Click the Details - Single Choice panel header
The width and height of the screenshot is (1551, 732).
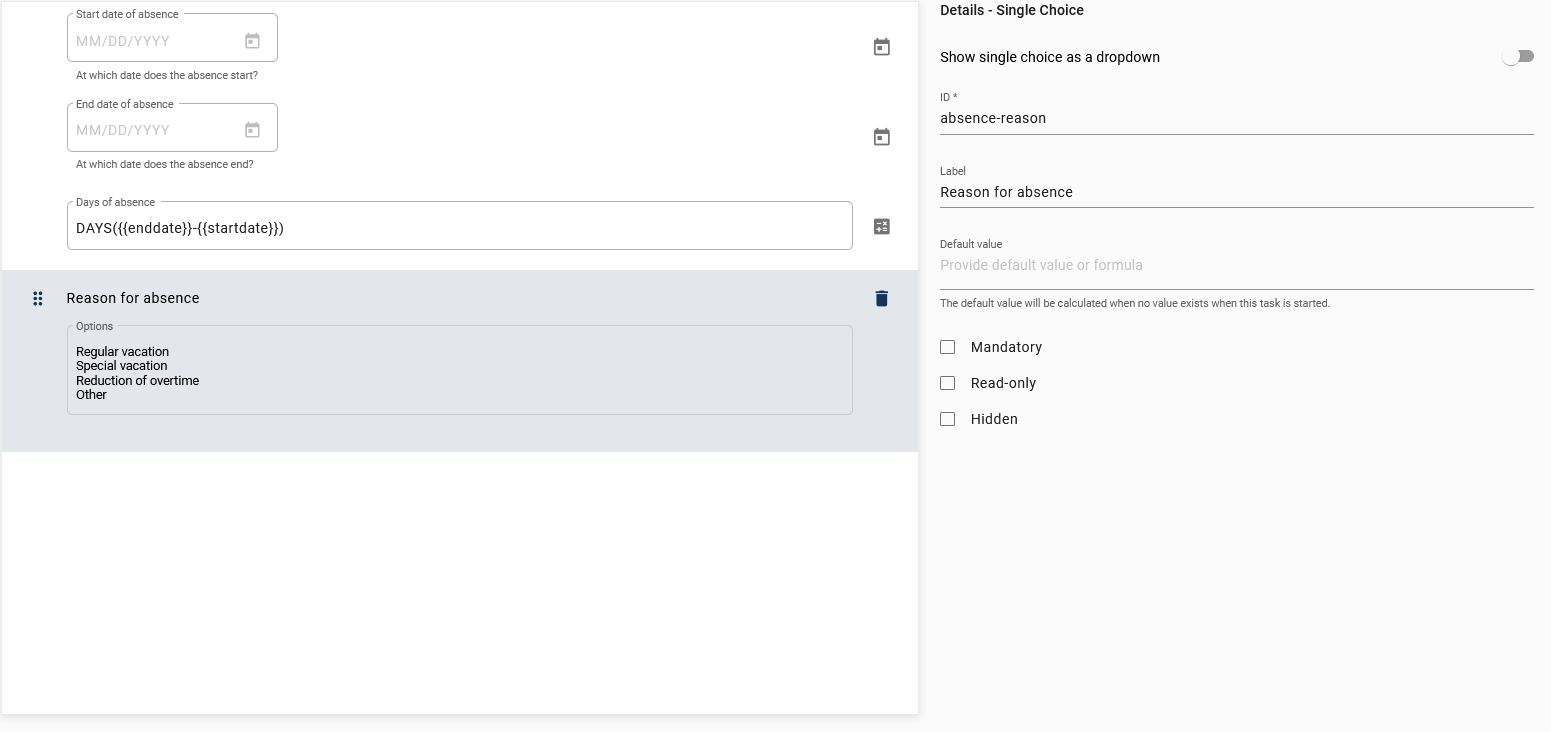(1010, 10)
